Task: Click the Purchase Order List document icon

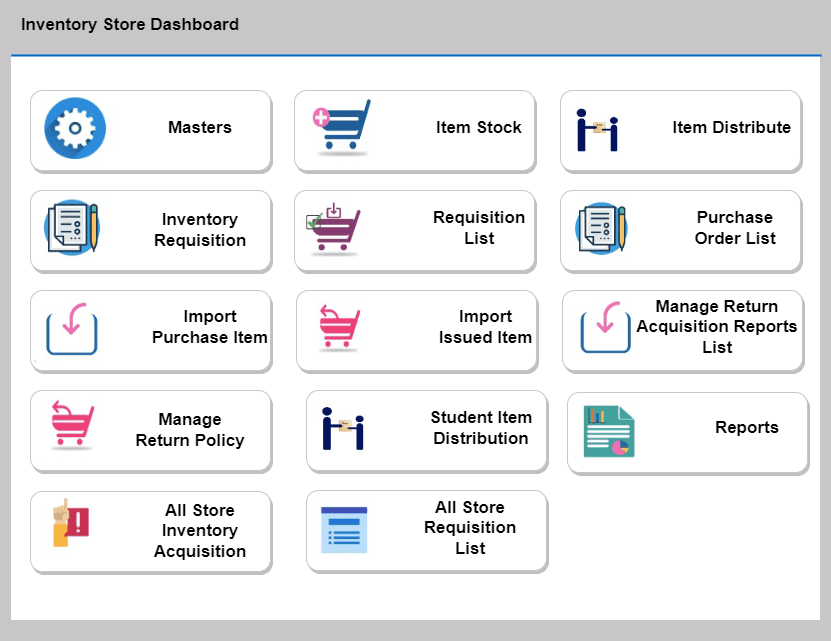Action: tap(602, 229)
